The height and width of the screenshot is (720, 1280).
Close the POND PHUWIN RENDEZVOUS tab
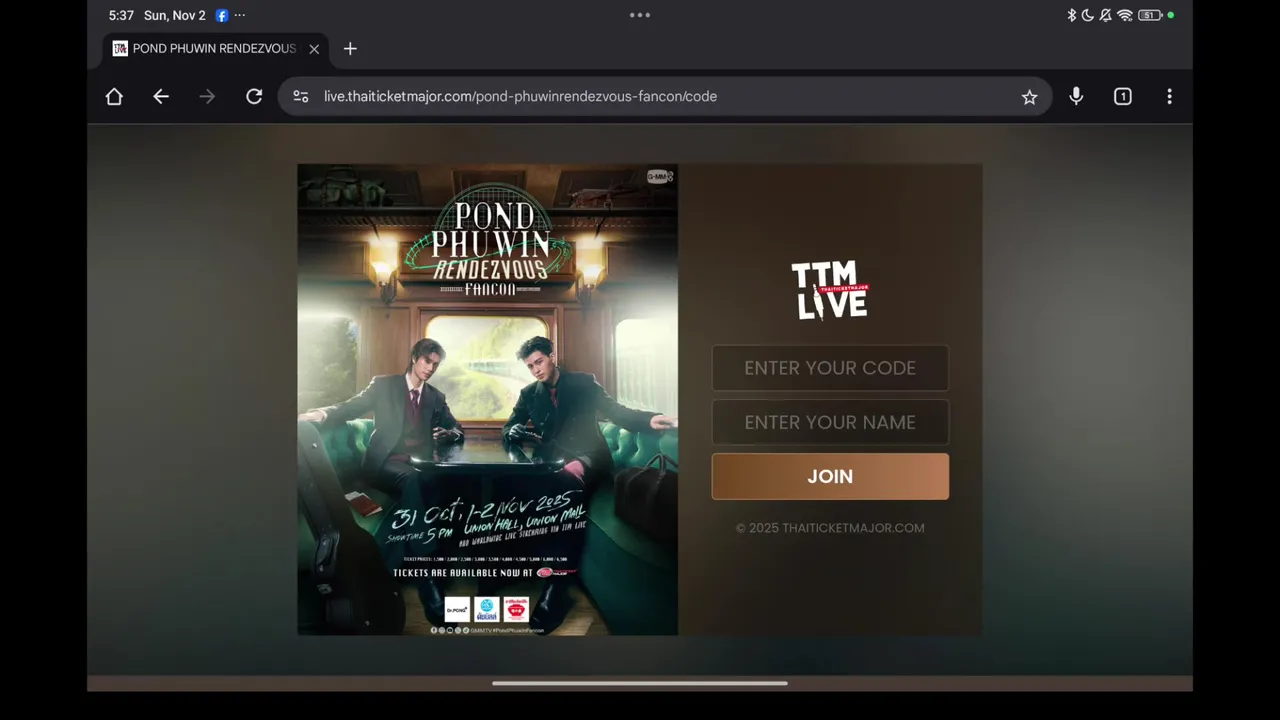pos(314,49)
